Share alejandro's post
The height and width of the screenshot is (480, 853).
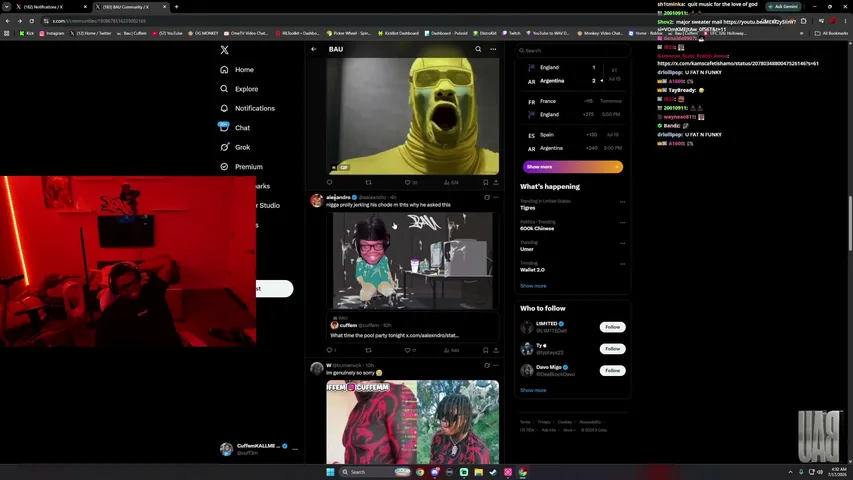tap(496, 350)
